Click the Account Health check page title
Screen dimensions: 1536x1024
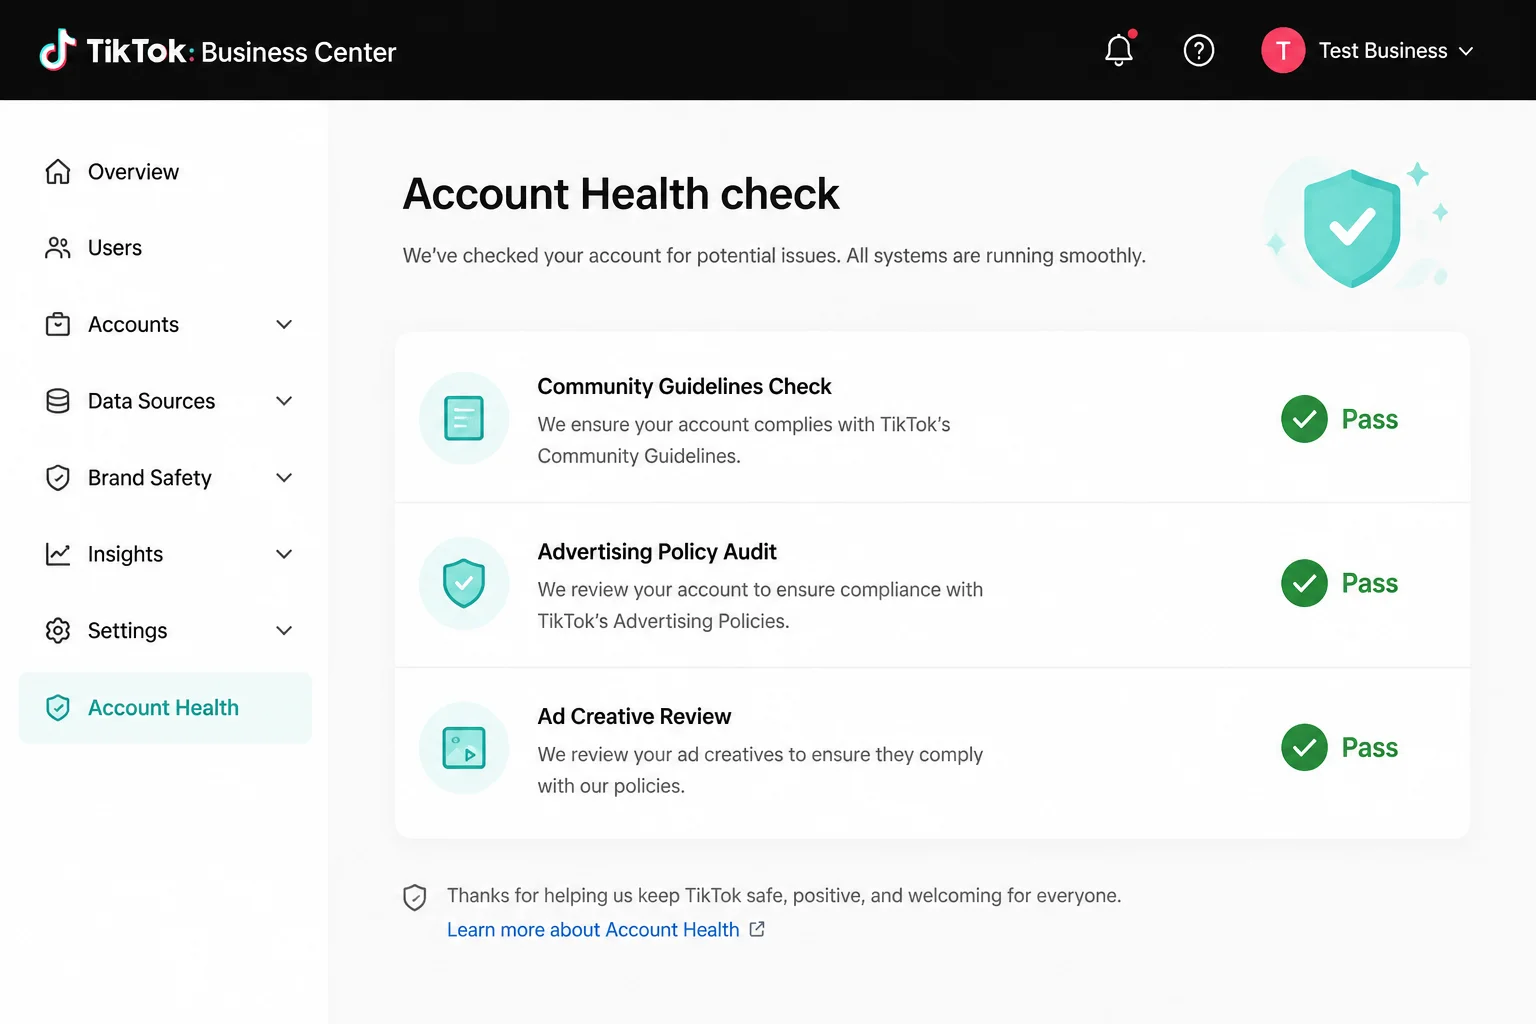pos(621,194)
